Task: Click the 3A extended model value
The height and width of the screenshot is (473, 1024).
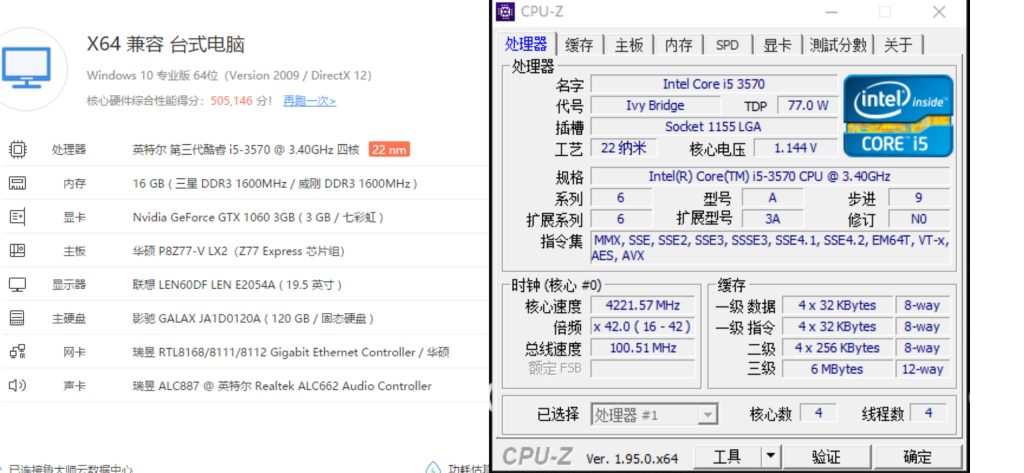Action: point(772,219)
